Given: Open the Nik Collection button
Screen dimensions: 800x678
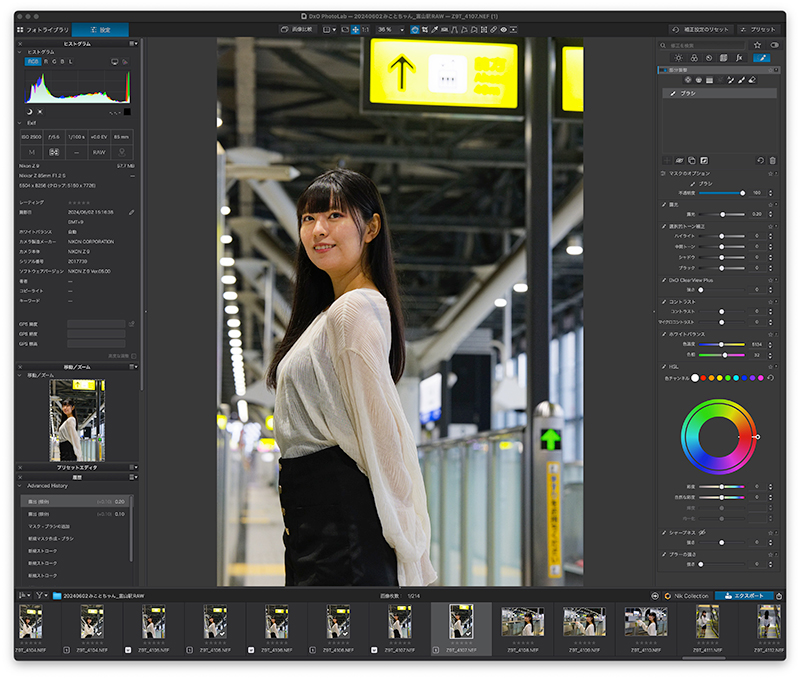Looking at the screenshot, I should pyautogui.click(x=686, y=595).
